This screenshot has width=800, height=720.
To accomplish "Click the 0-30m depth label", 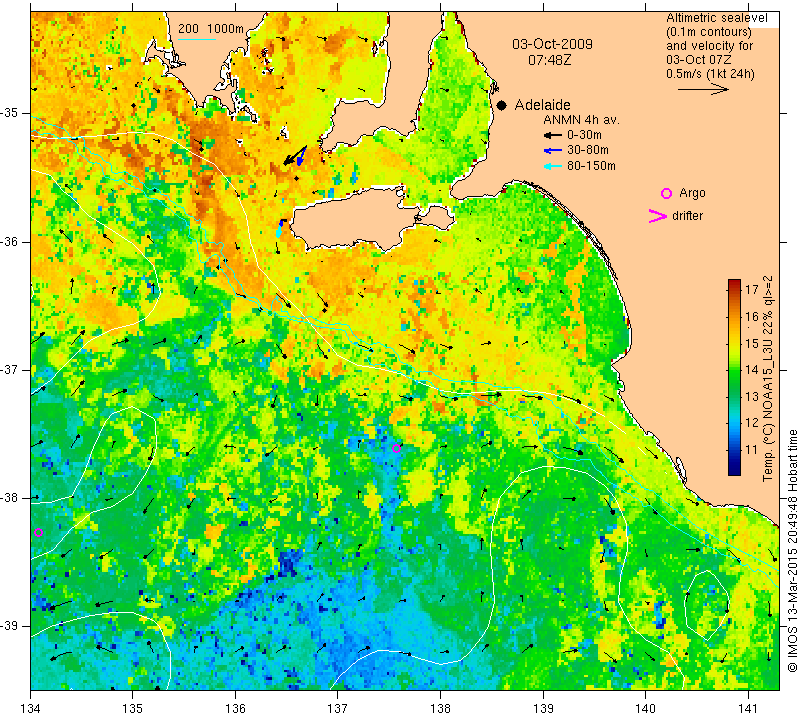I will [x=584, y=135].
